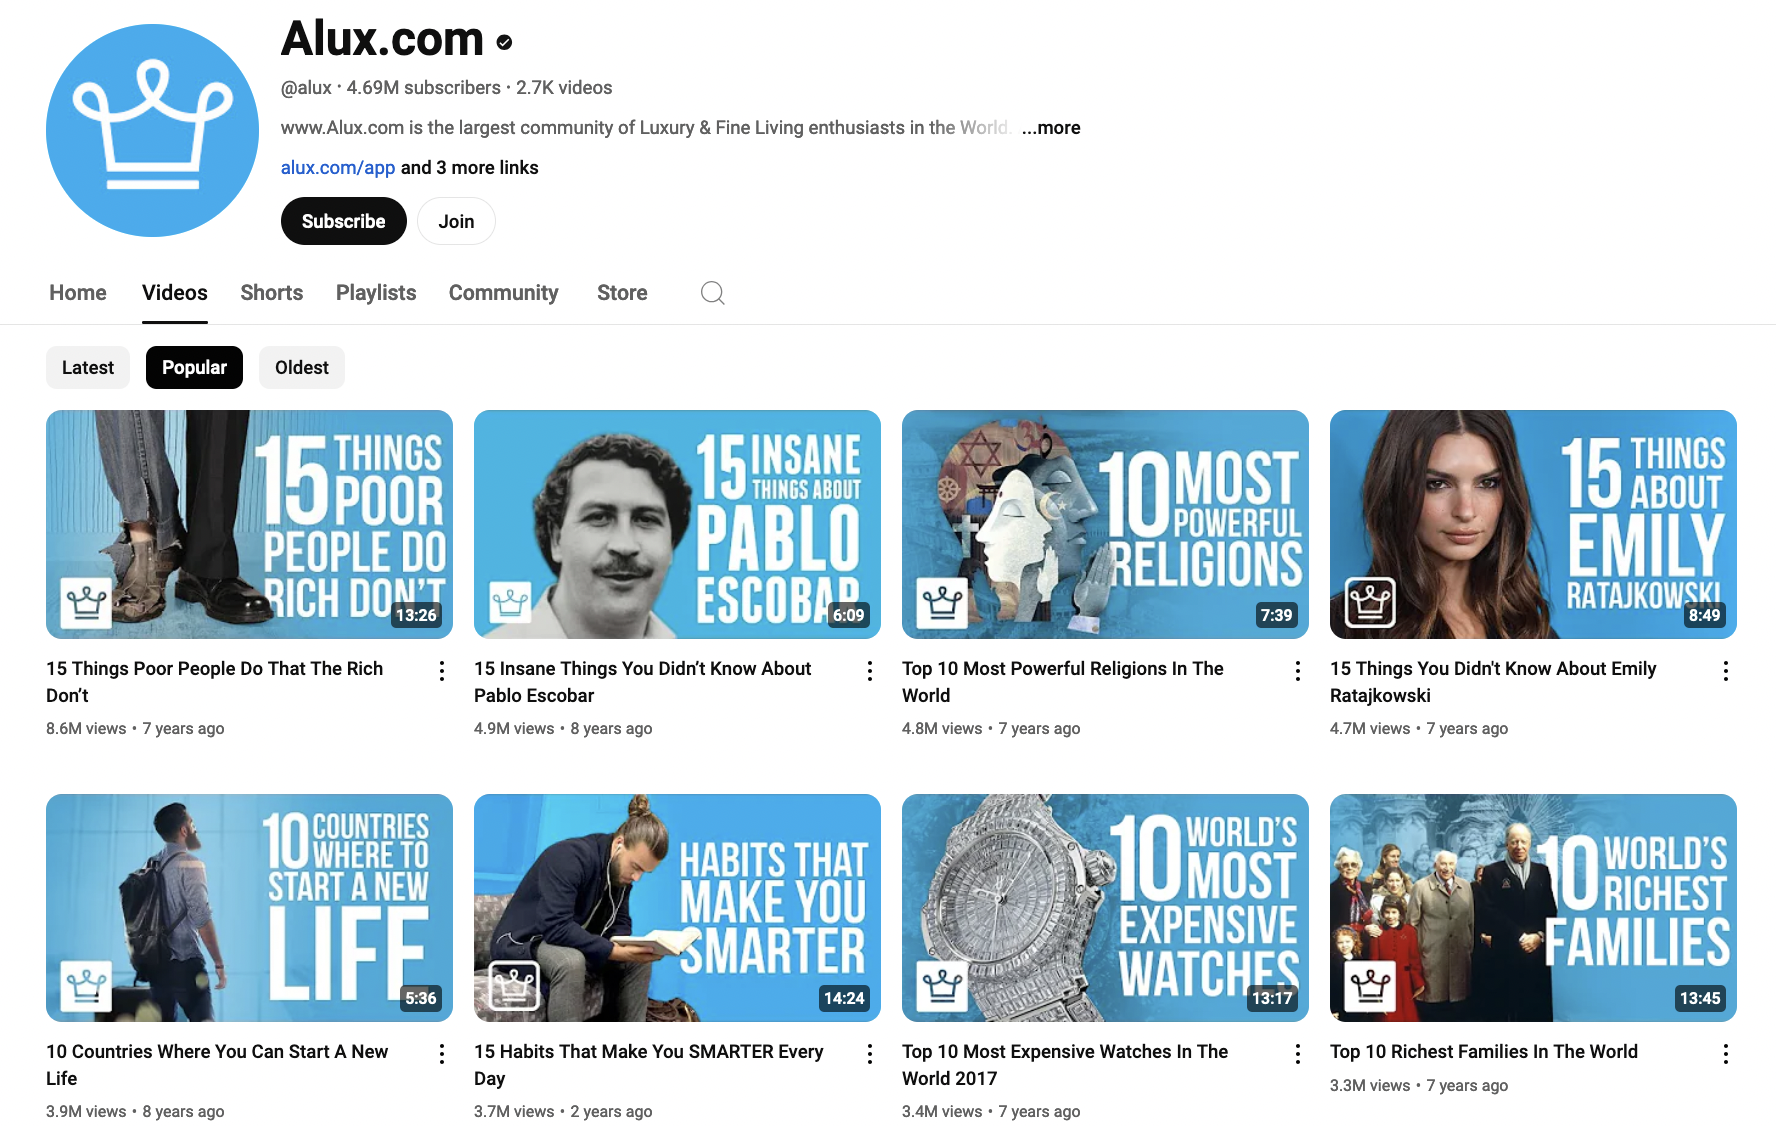The width and height of the screenshot is (1776, 1126).
Task: Open options menu for Most Expensive Watches video
Action: 1298,1054
